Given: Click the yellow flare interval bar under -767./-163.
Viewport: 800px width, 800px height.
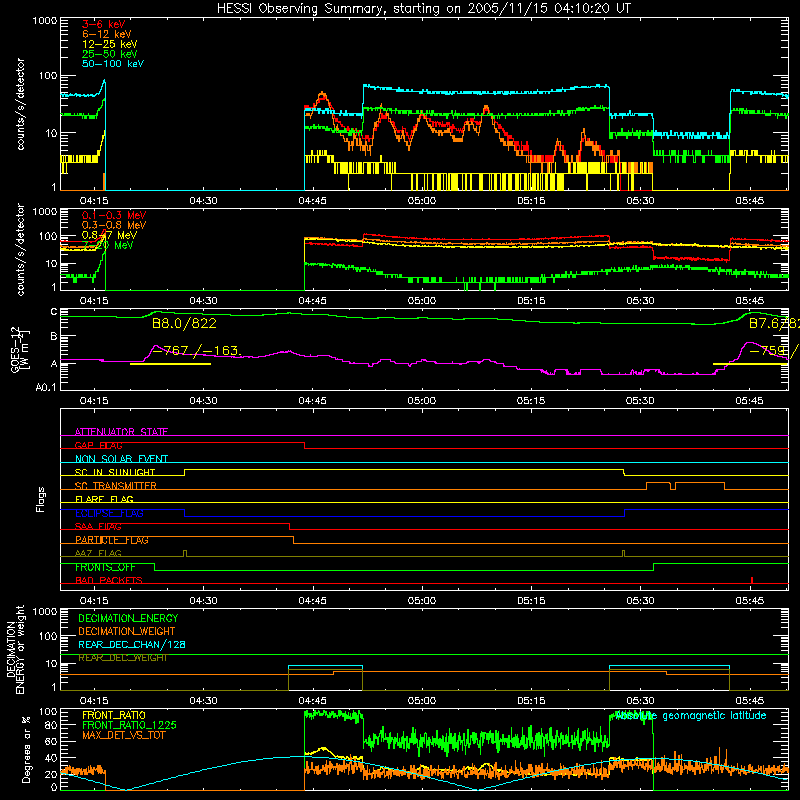Looking at the screenshot, I should point(170,364).
